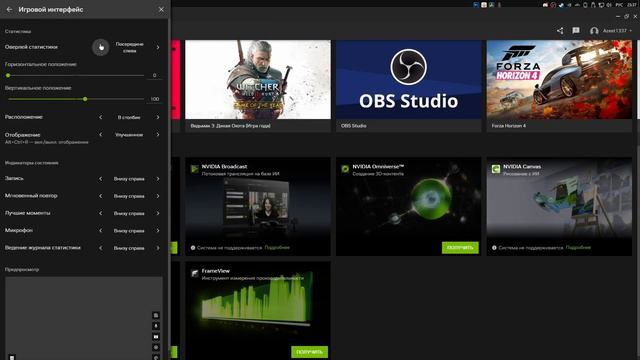
Task: Open the notifications message icon
Action: click(576, 31)
